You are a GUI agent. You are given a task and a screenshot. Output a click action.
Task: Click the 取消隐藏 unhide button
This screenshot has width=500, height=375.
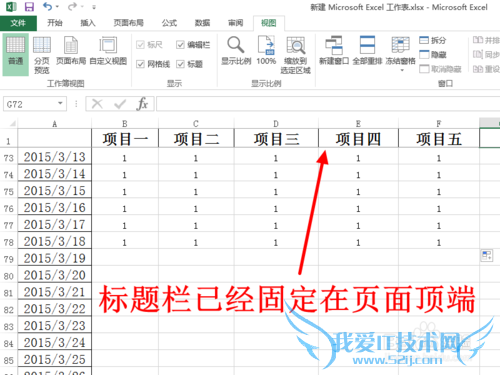pos(440,69)
